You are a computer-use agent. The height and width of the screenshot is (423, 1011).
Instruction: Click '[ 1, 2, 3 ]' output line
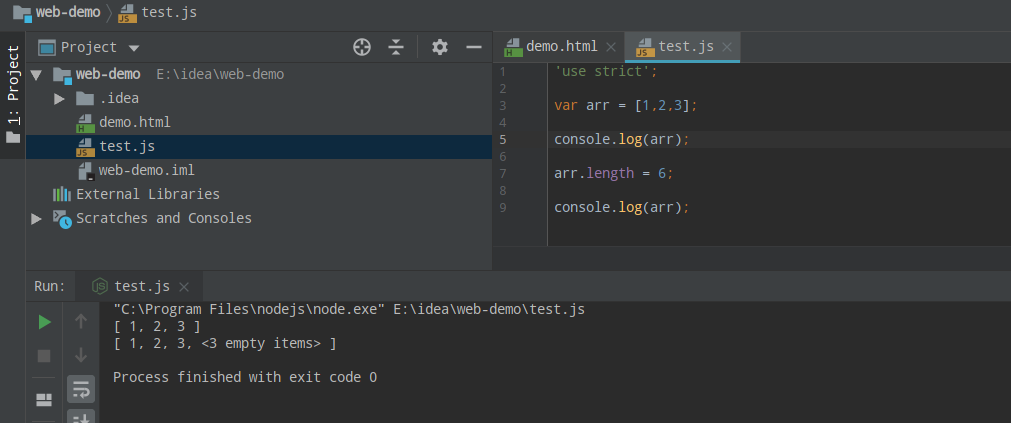point(157,327)
